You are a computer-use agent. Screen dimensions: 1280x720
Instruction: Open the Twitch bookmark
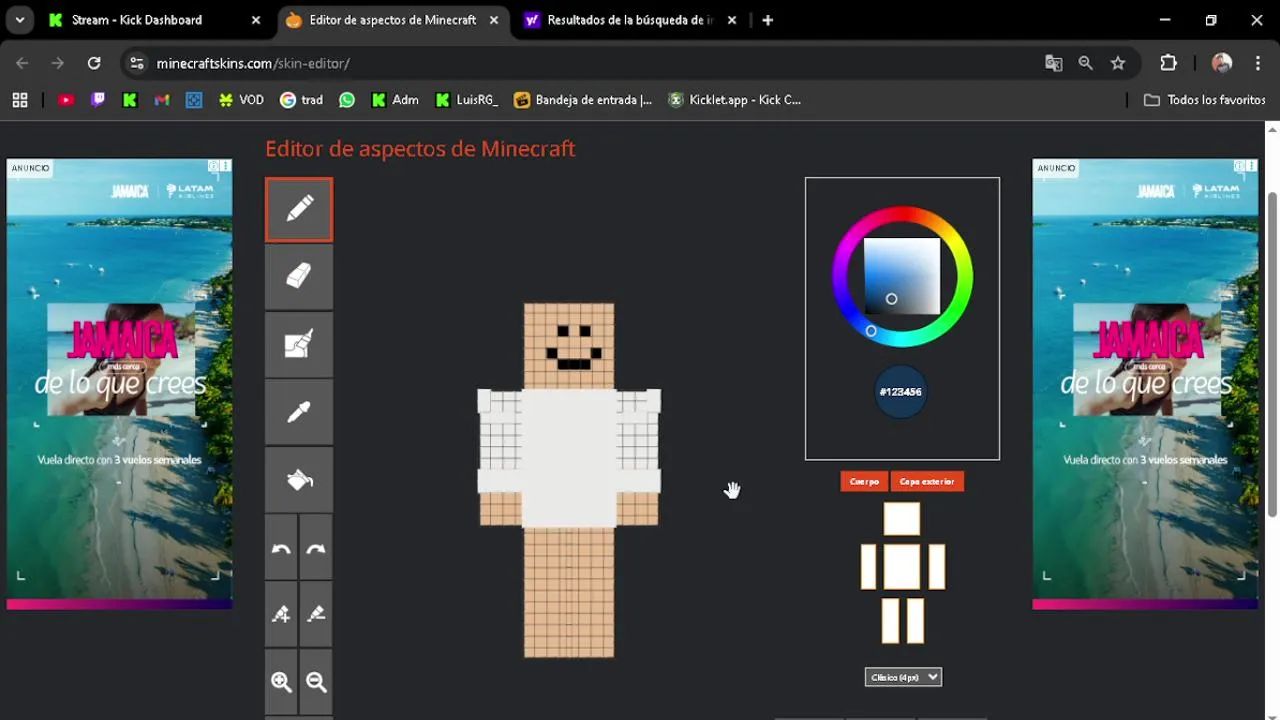pyautogui.click(x=98, y=100)
